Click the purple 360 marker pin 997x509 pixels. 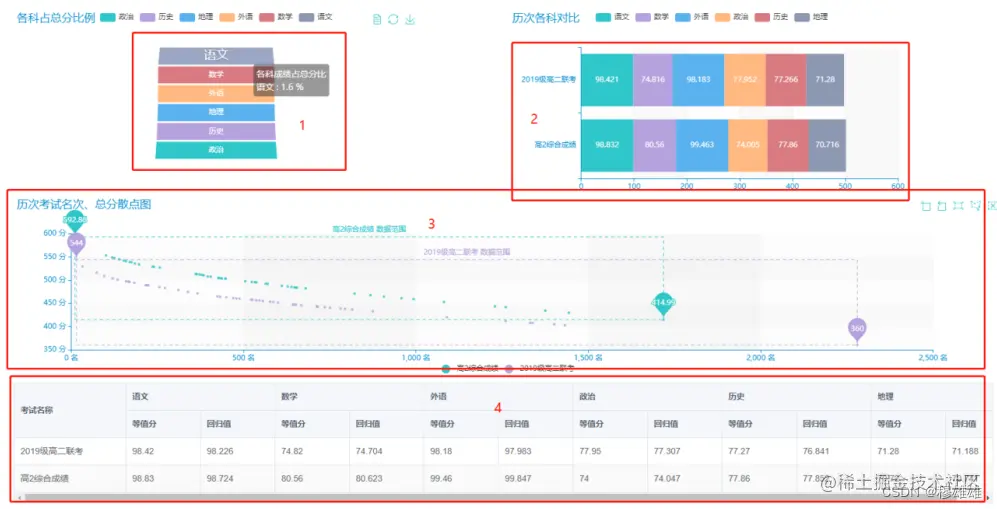tap(857, 330)
